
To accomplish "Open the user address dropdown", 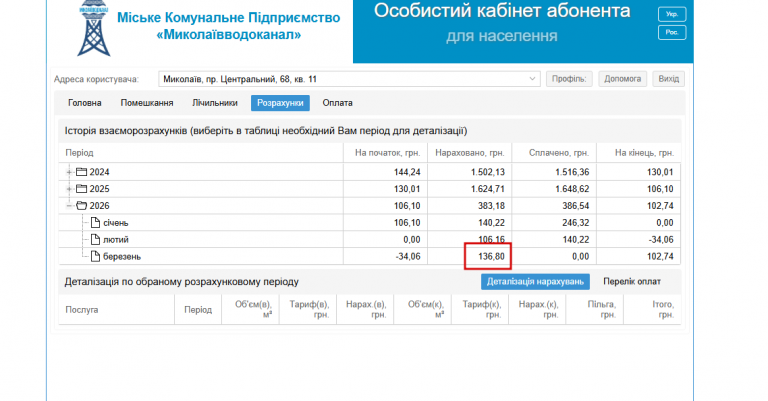I will [x=349, y=79].
